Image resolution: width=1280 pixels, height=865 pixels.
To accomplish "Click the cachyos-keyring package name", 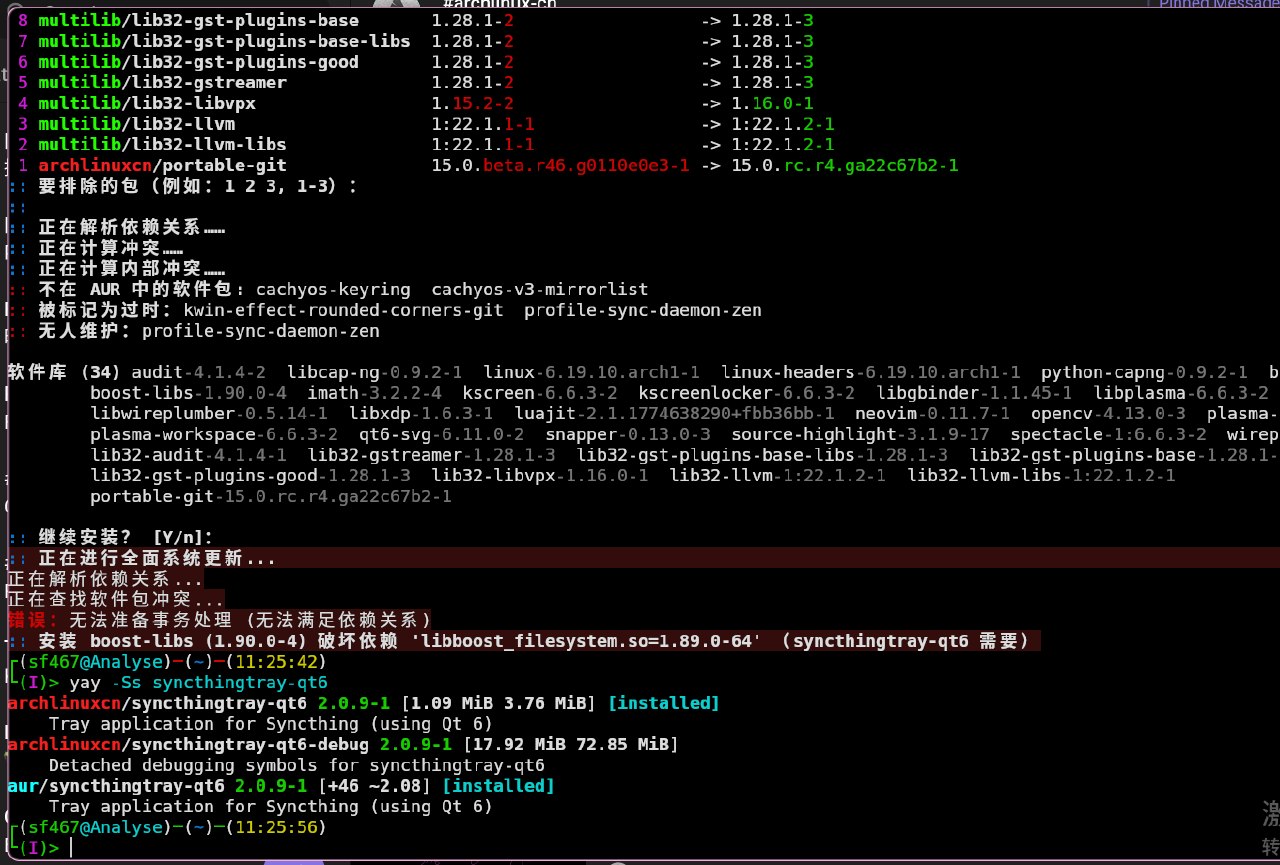I will (x=333, y=289).
